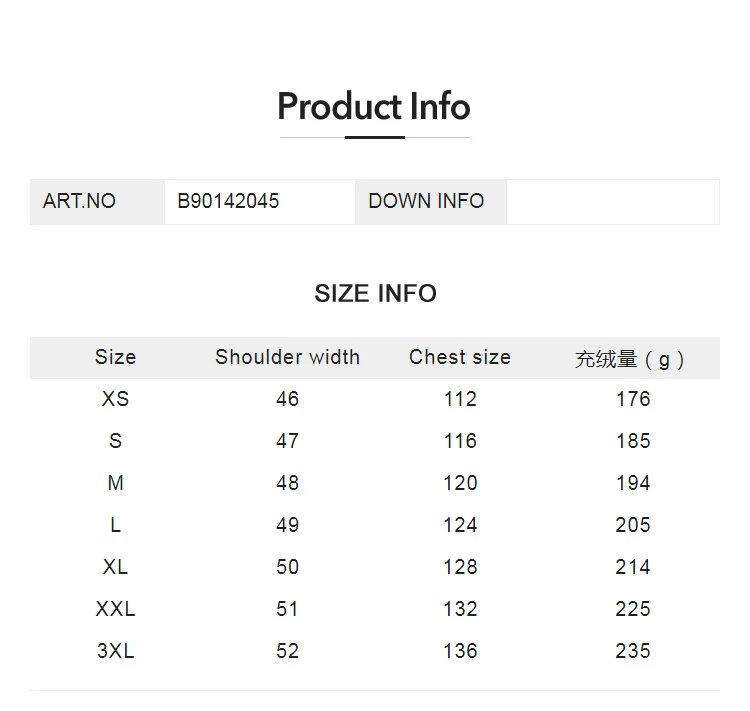Click the Product Info heading
Screen dimensions: 750x711
coord(374,107)
